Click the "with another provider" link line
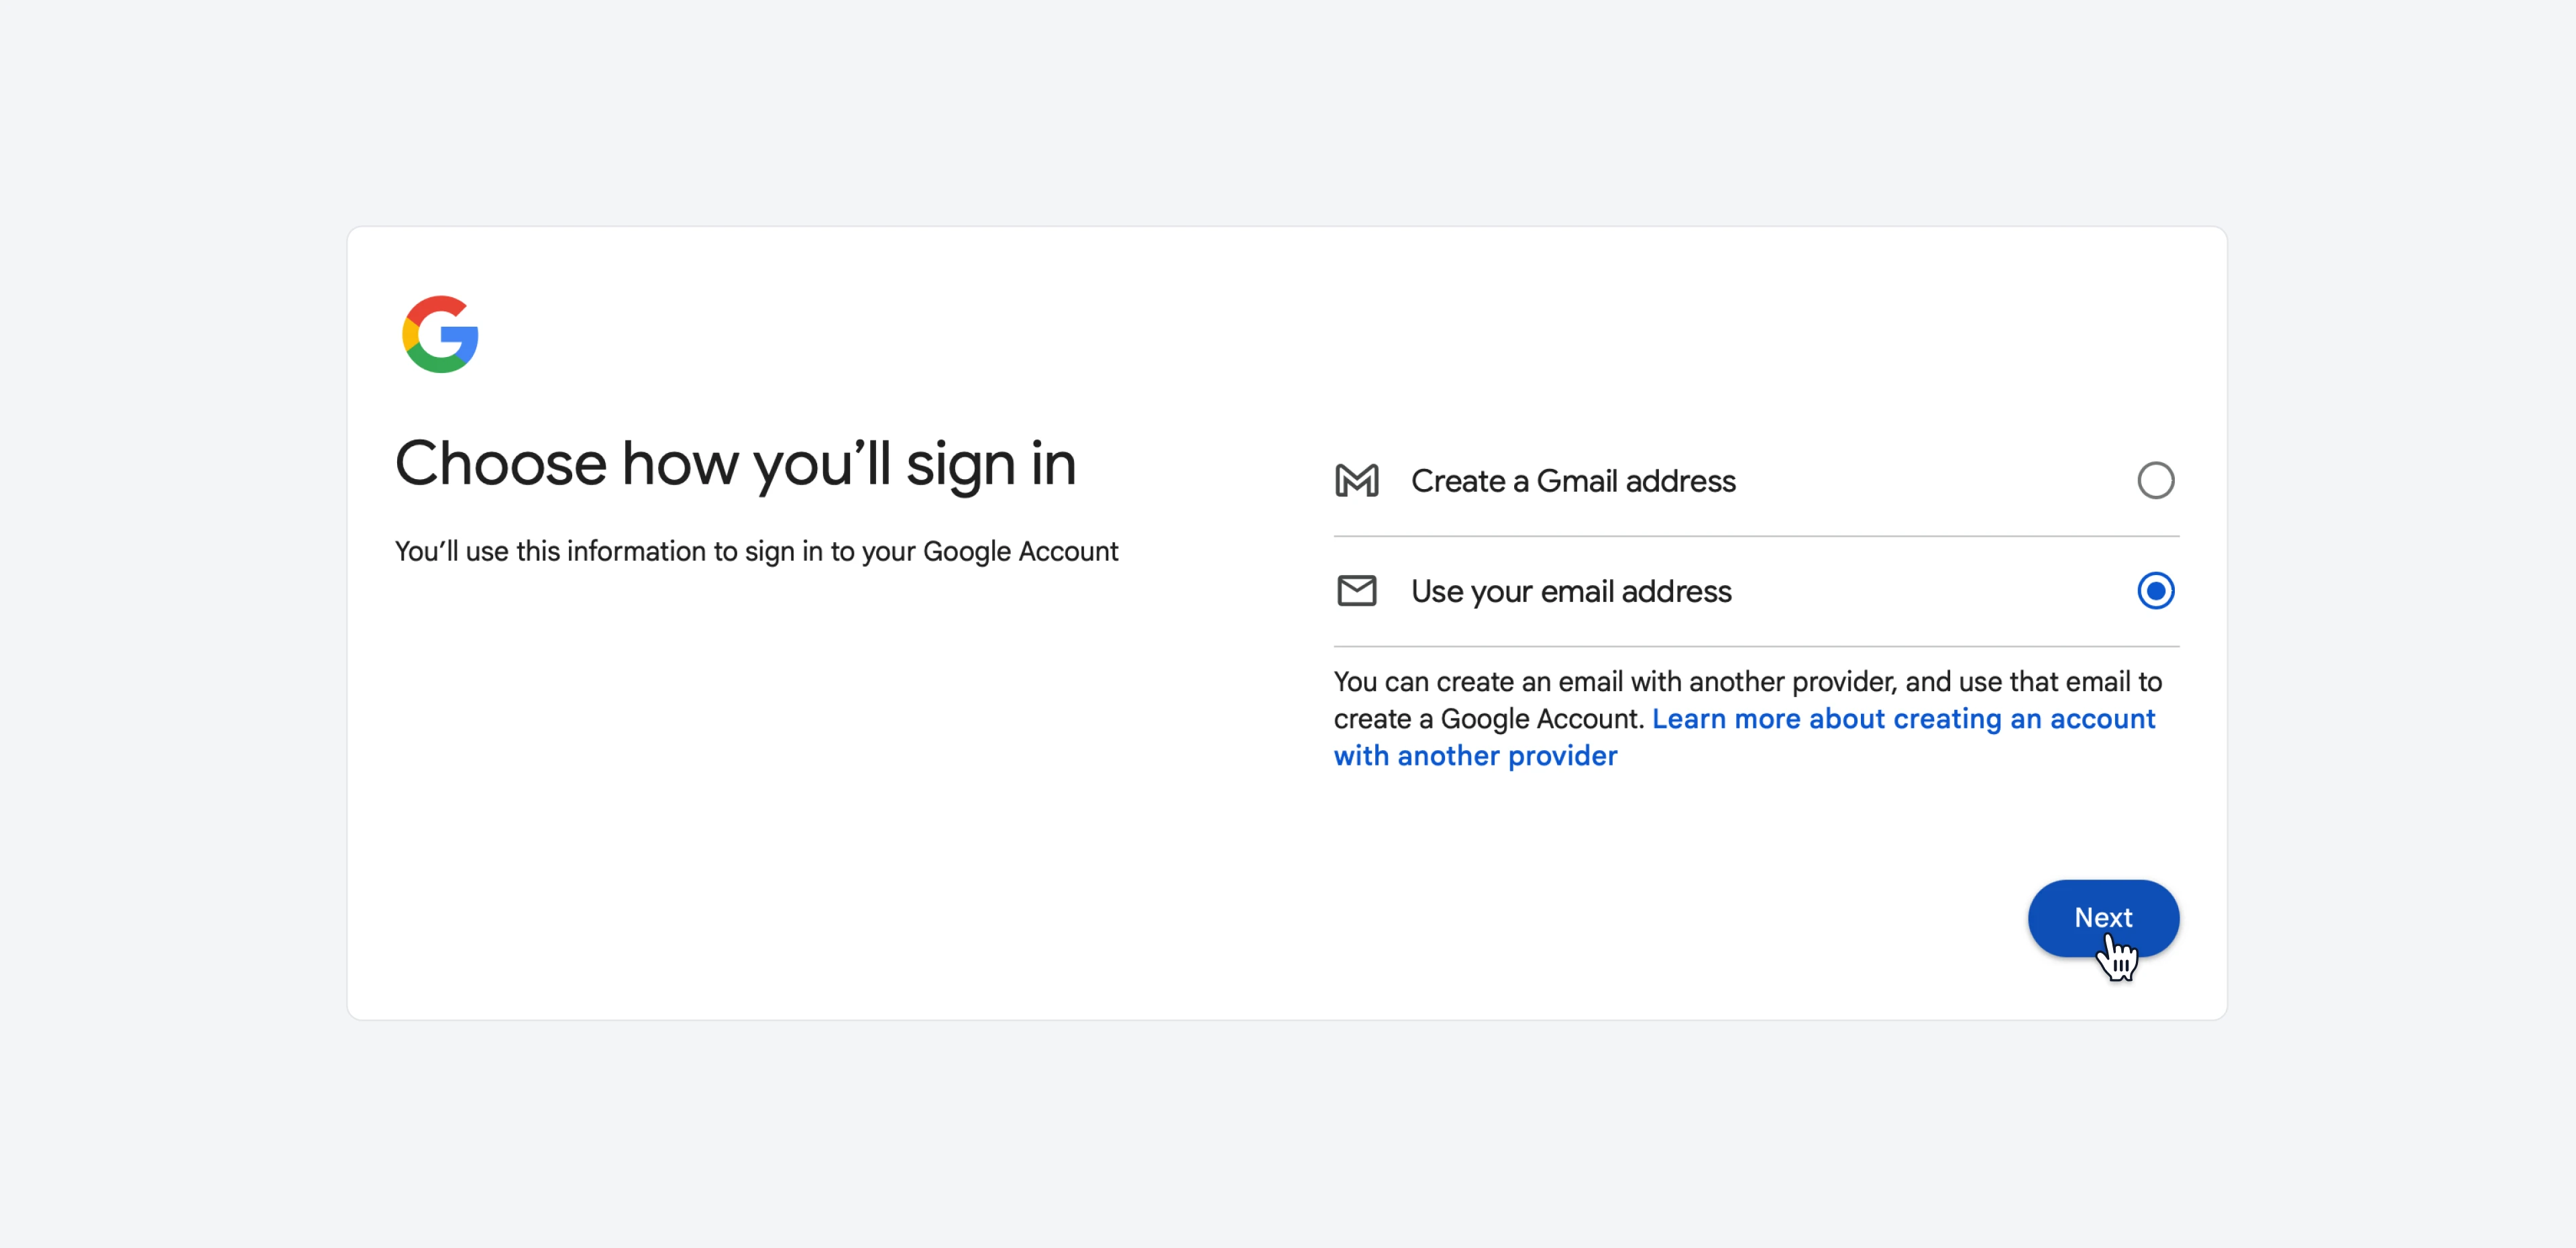Screen dimensions: 2576x1248 coord(1475,756)
